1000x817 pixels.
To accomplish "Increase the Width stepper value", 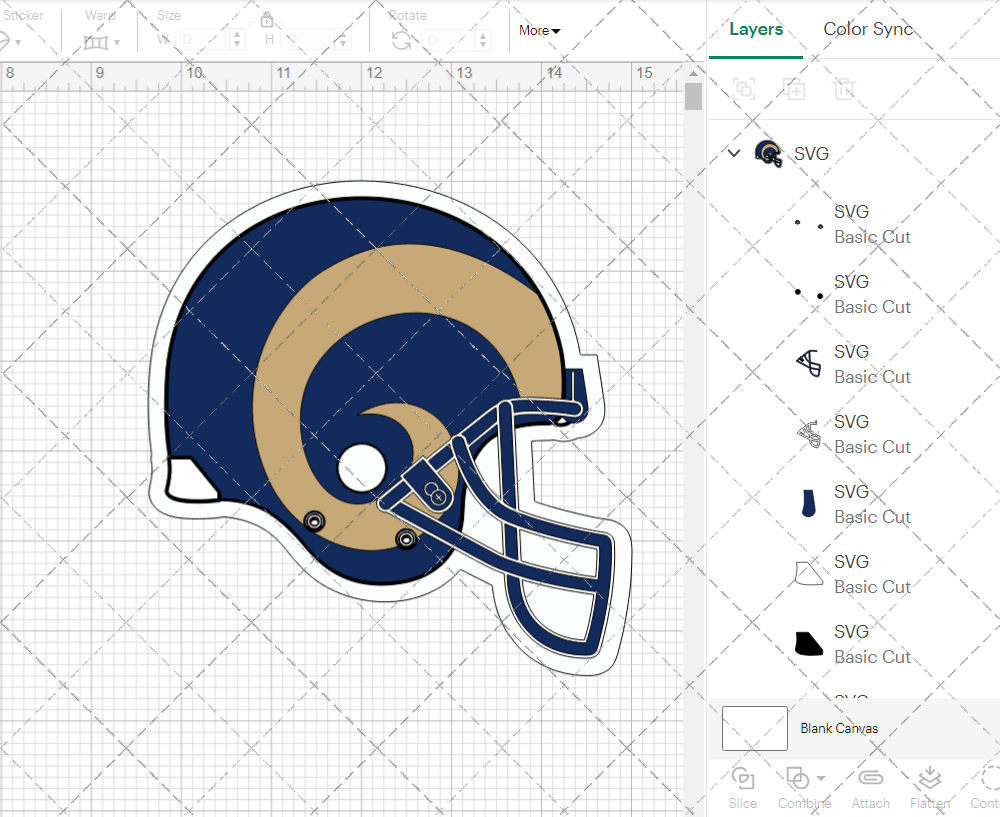I will (237, 34).
